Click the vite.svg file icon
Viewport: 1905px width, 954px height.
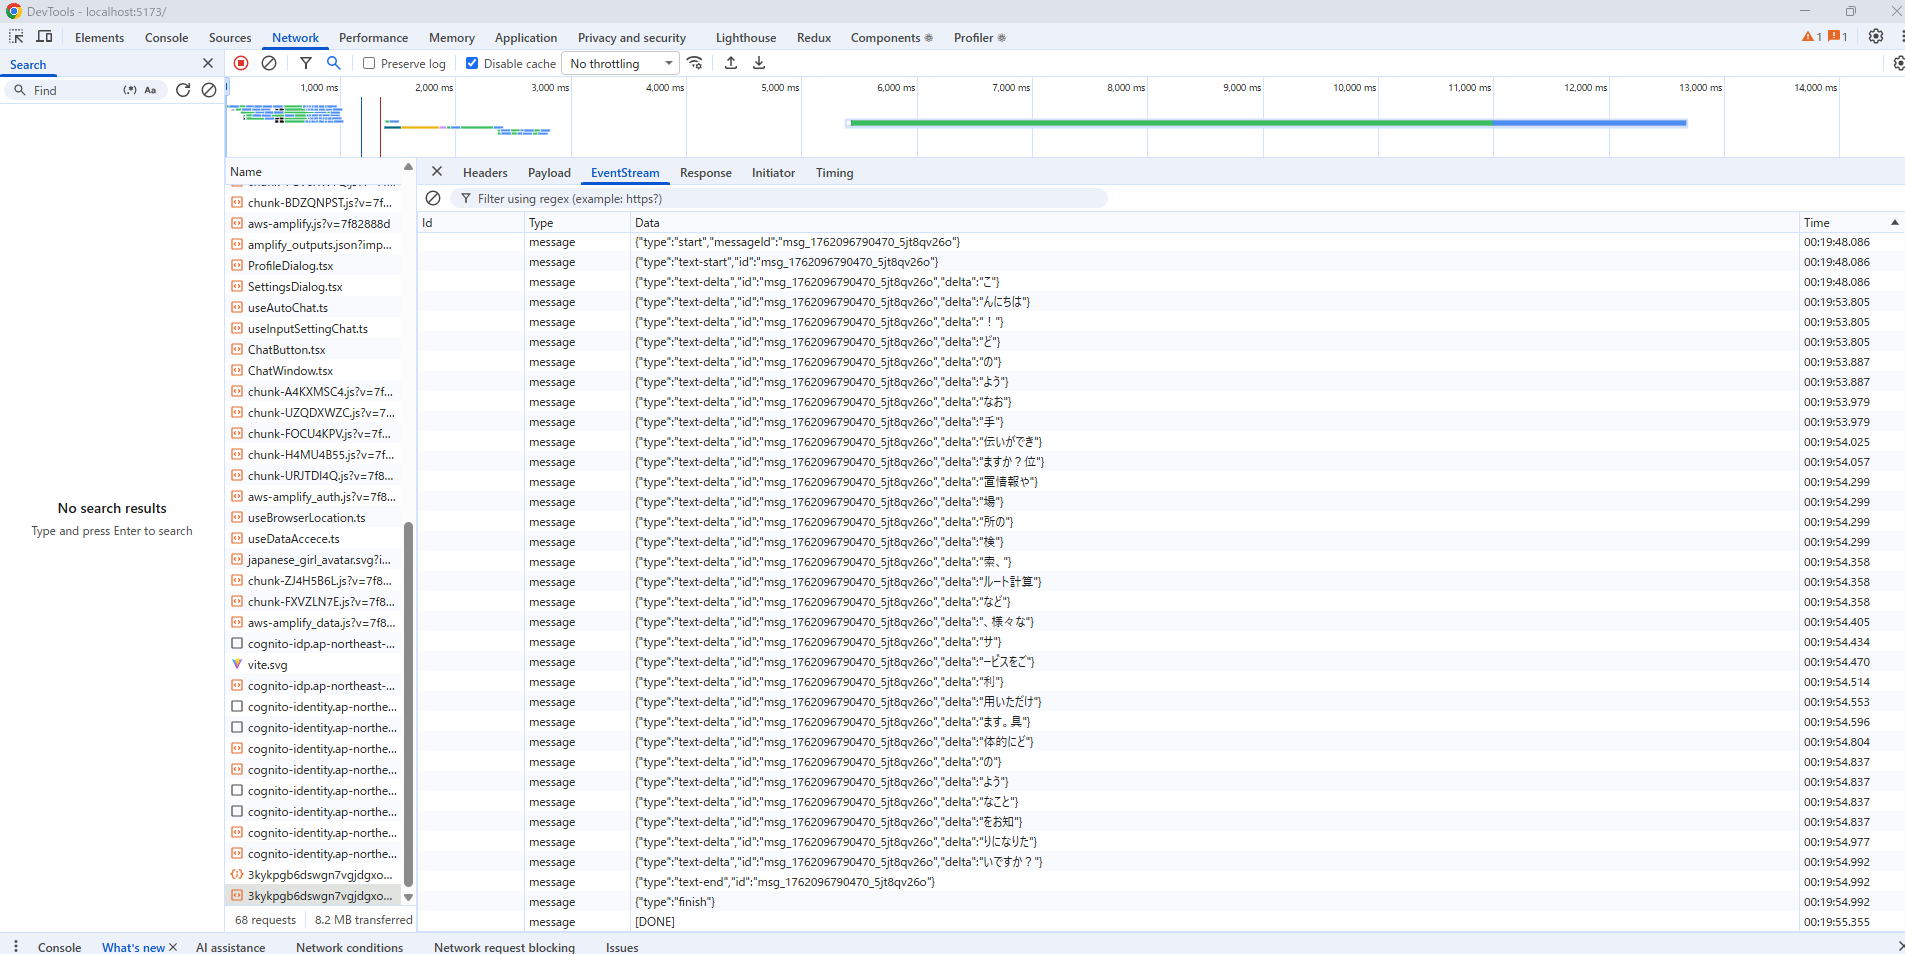(237, 664)
